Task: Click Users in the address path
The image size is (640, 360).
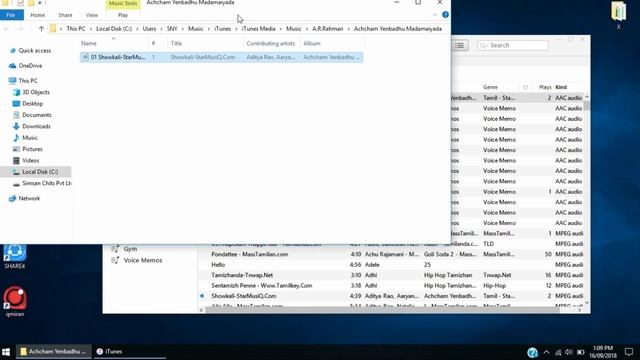Action: point(149,29)
